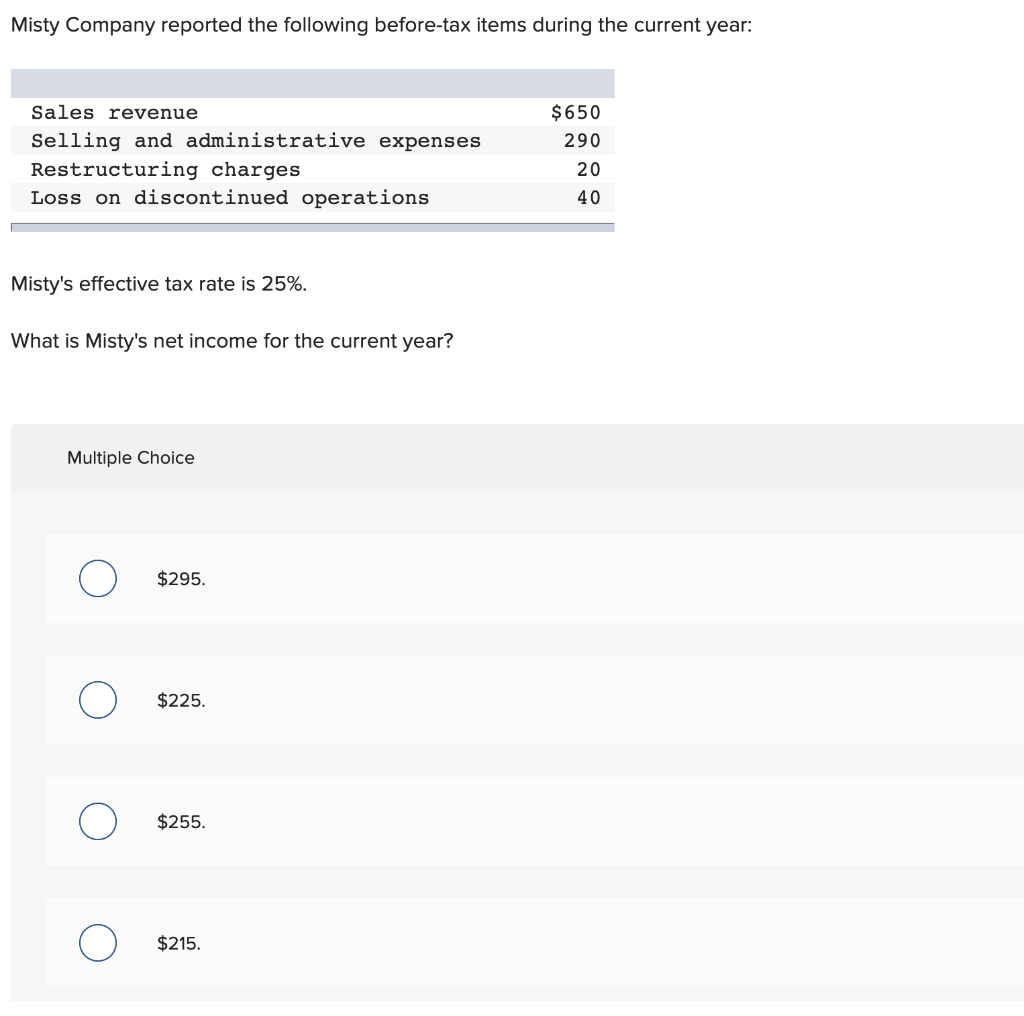
Task: Click the horizontal scrollbar beneath the table
Action: point(313,227)
